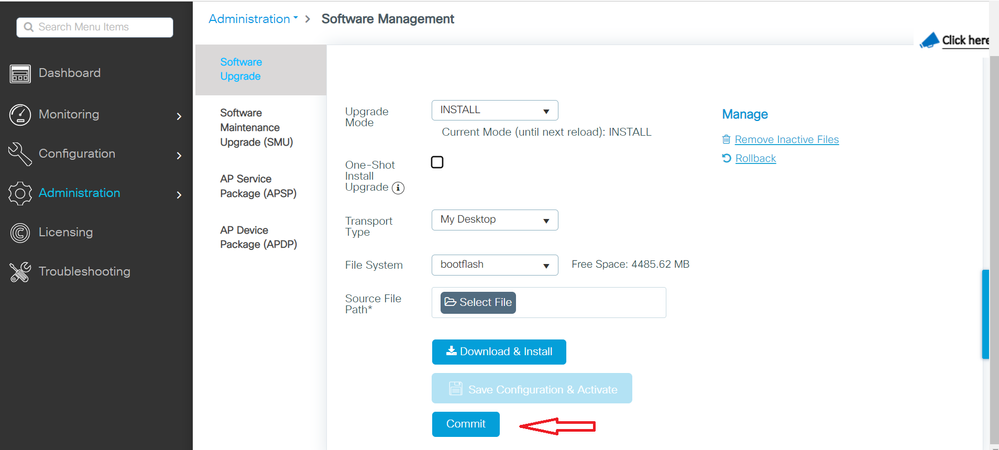Image resolution: width=999 pixels, height=450 pixels.
Task: Click Save Configuration & Activate button
Action: (x=532, y=389)
